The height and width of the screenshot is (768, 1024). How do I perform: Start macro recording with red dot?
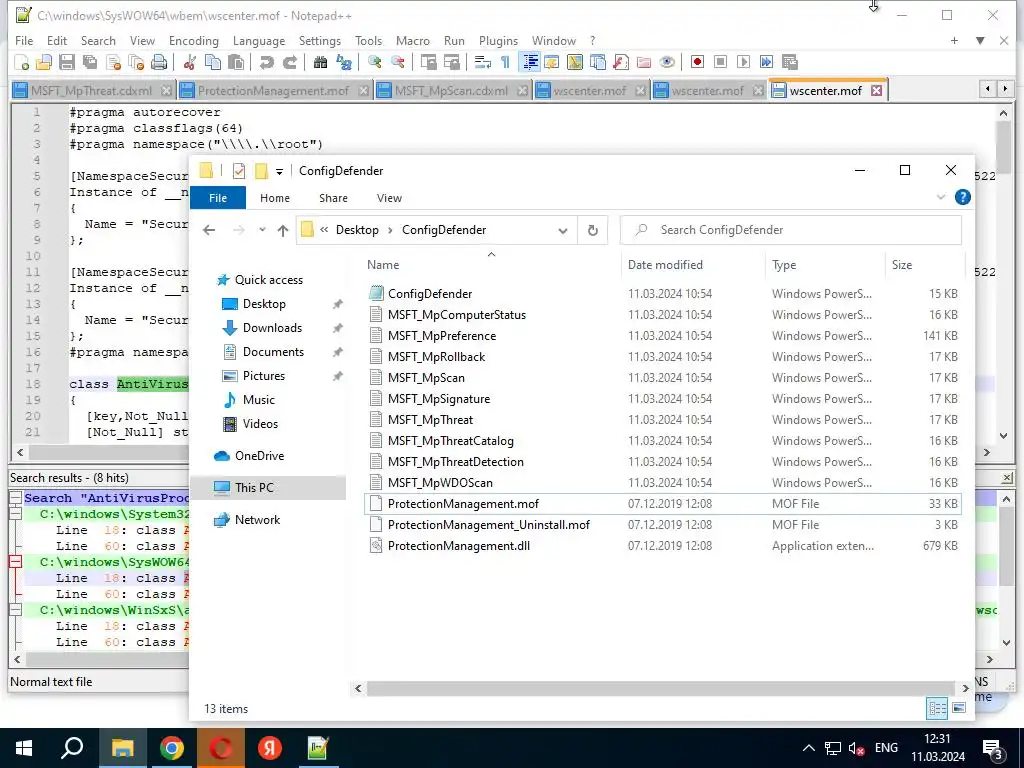click(x=697, y=63)
